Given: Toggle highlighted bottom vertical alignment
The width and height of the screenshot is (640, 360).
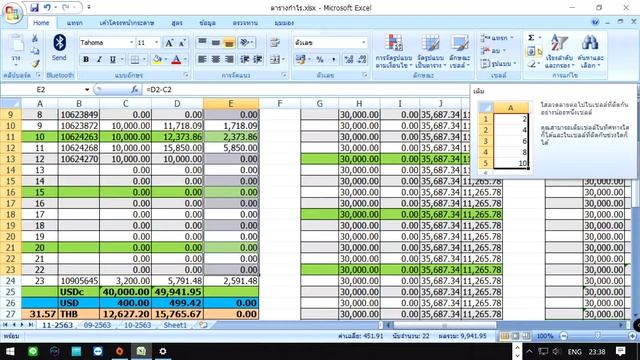Looking at the screenshot, I should (x=229, y=42).
